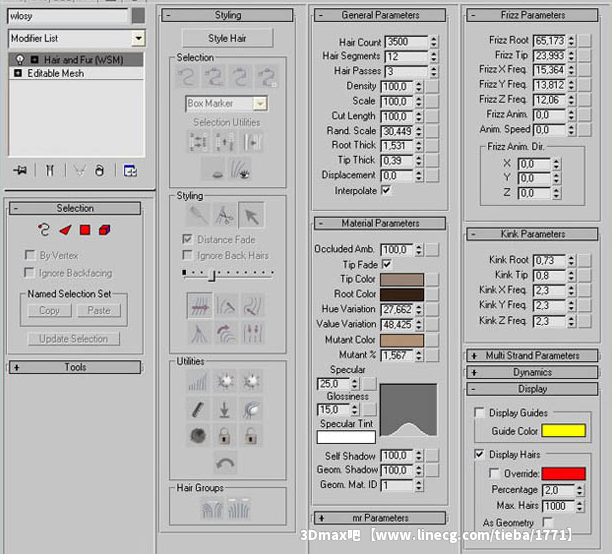
Task: Uncheck the Interpolate checkbox
Action: click(x=386, y=191)
